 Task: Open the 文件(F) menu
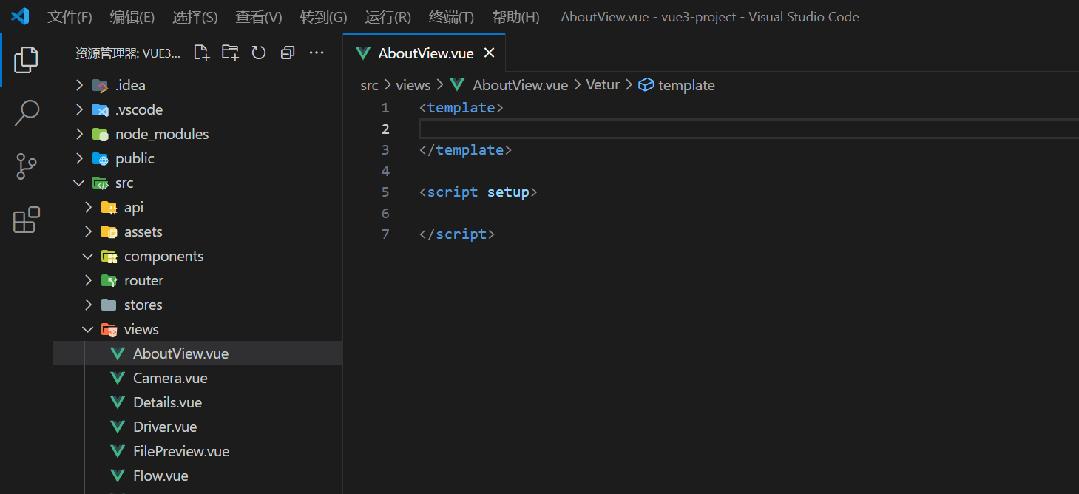pyautogui.click(x=70, y=17)
